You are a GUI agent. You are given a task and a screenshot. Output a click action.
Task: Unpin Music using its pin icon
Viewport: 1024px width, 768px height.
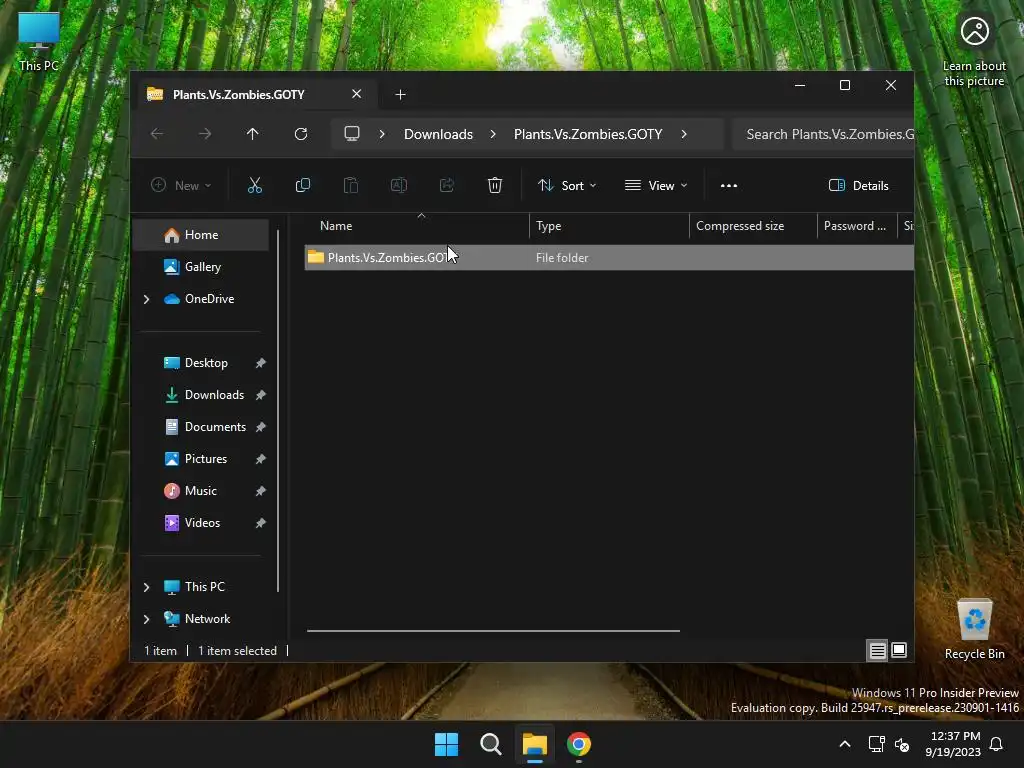pos(261,491)
